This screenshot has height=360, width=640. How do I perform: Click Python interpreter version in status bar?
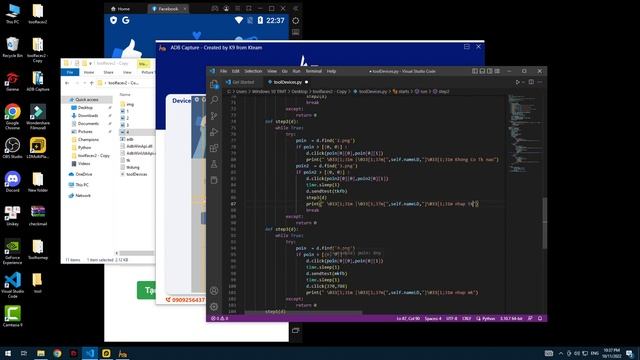511,318
